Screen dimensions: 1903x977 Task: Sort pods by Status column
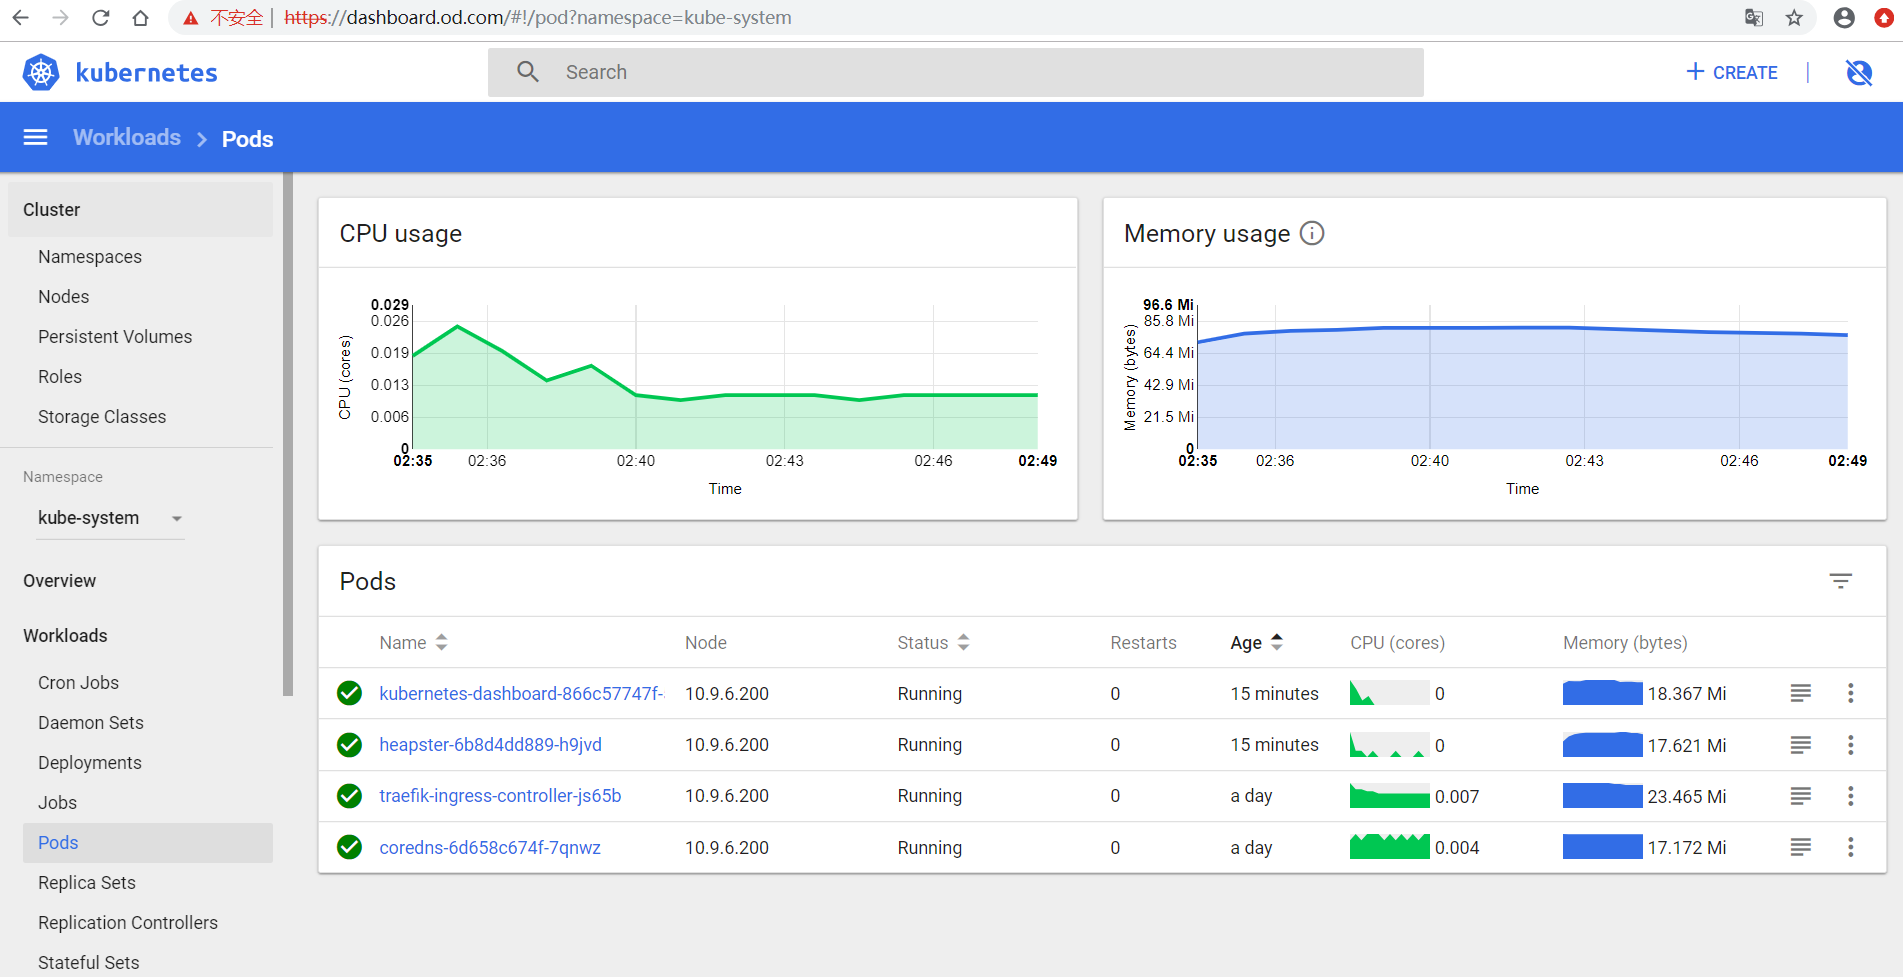point(933,643)
